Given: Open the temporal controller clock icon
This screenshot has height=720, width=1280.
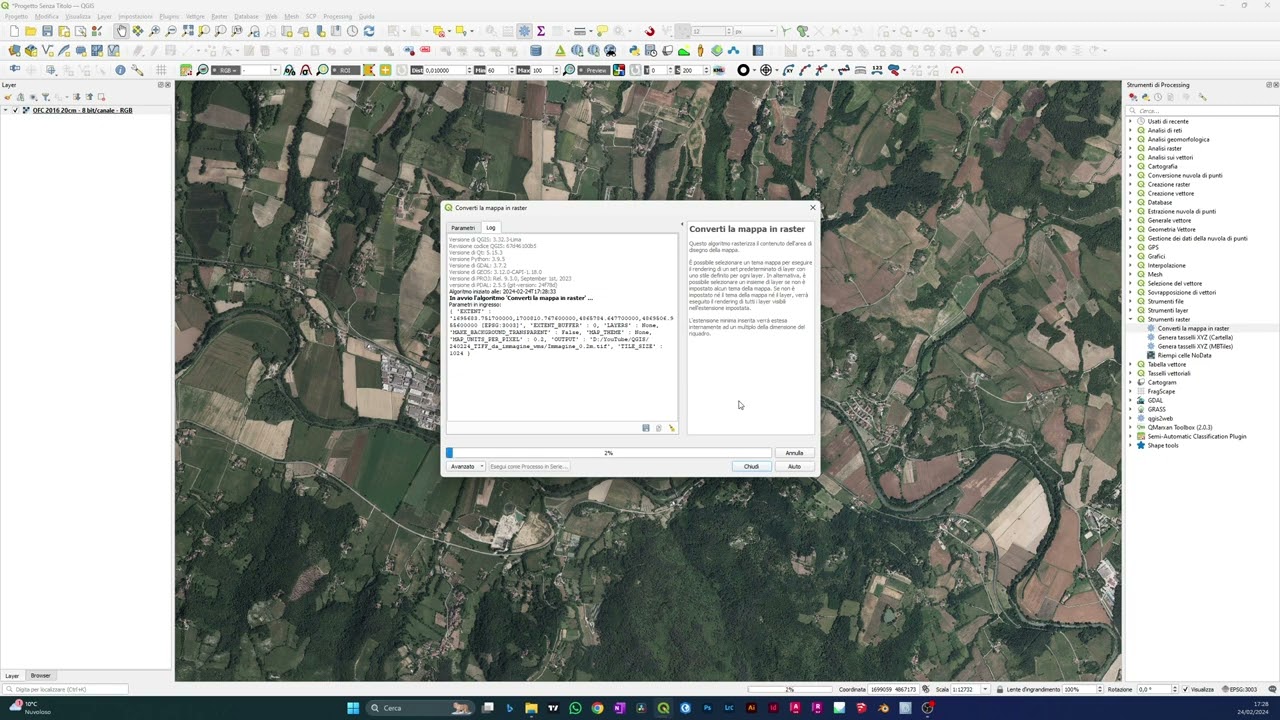Looking at the screenshot, I should (352, 31).
